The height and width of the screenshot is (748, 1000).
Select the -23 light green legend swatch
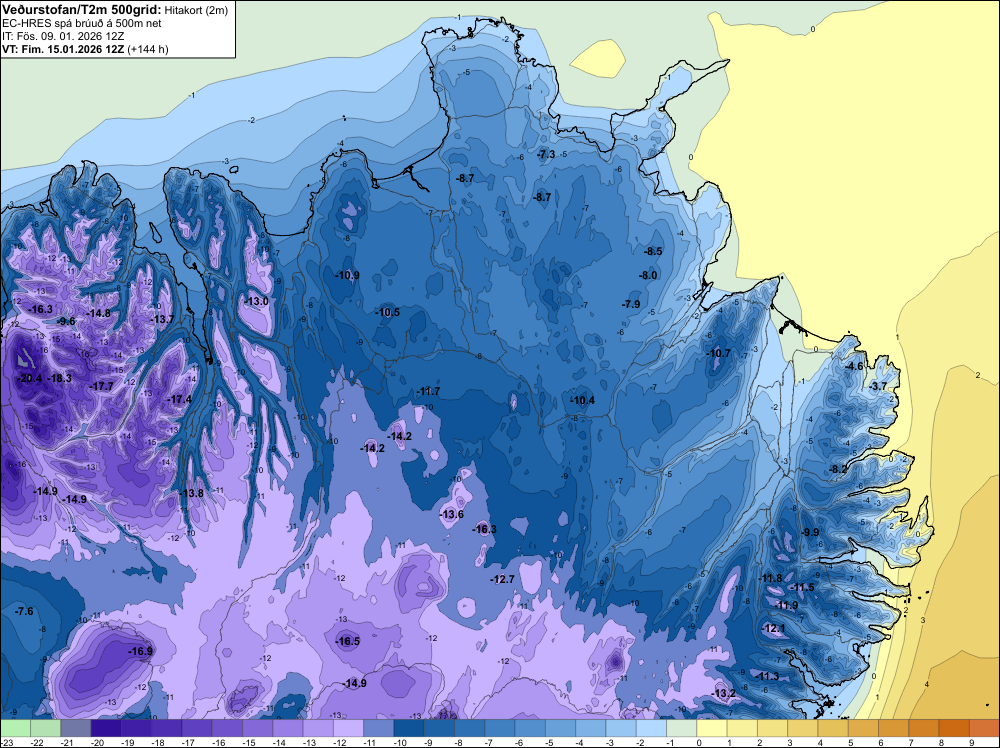15,728
